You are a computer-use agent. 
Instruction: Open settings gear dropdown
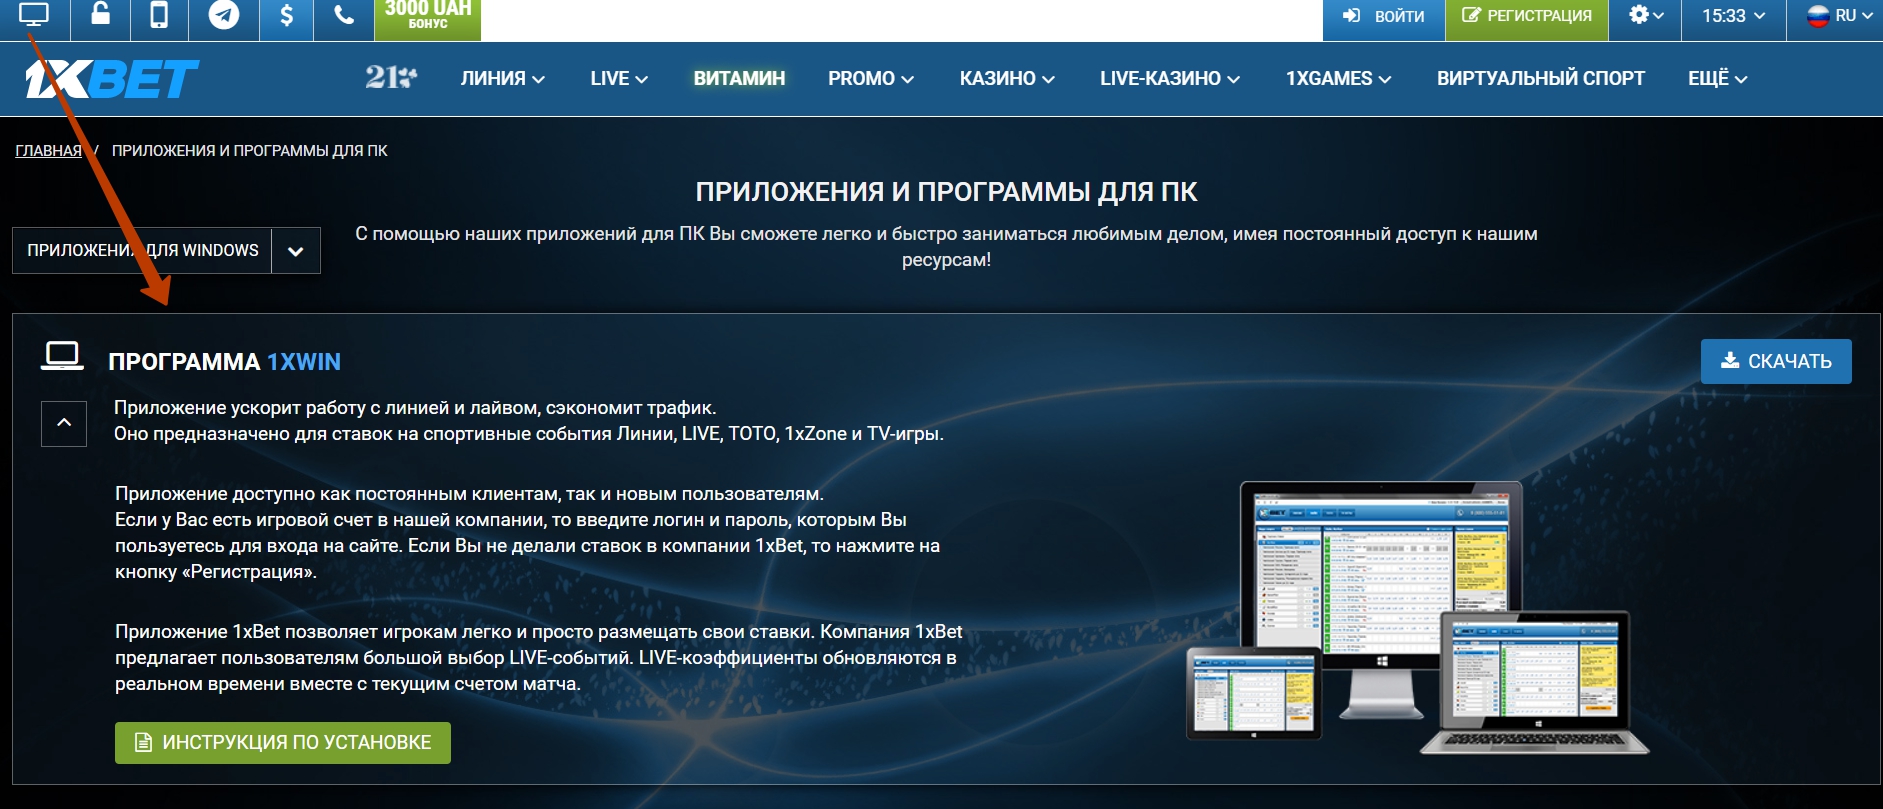pos(1645,16)
